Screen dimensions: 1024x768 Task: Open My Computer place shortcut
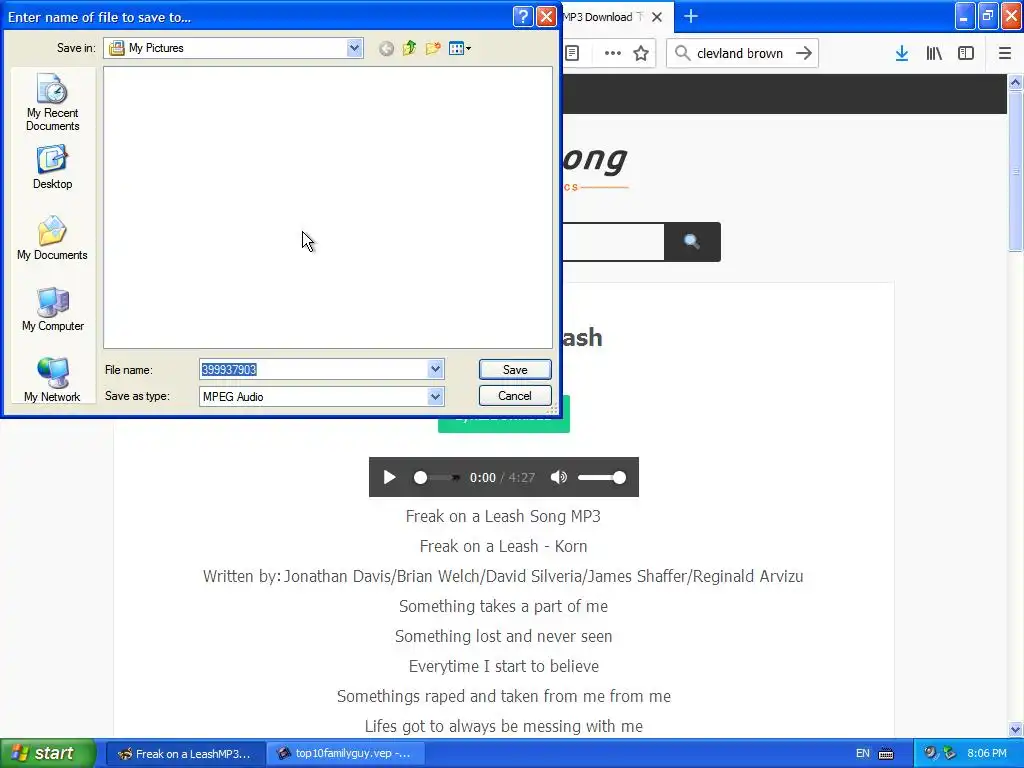(x=52, y=310)
